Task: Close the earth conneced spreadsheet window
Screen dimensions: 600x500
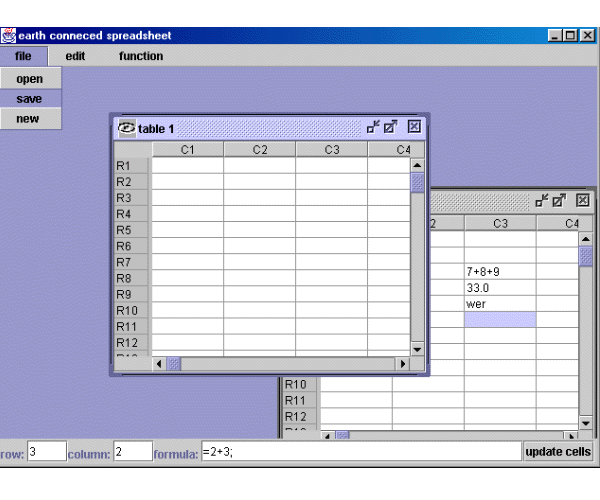Action: (587, 36)
